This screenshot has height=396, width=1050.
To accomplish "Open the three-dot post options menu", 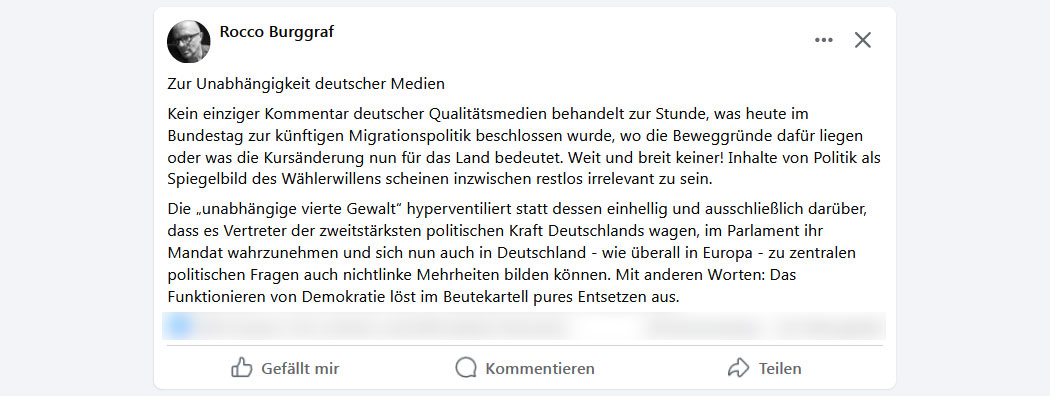I will point(823,40).
